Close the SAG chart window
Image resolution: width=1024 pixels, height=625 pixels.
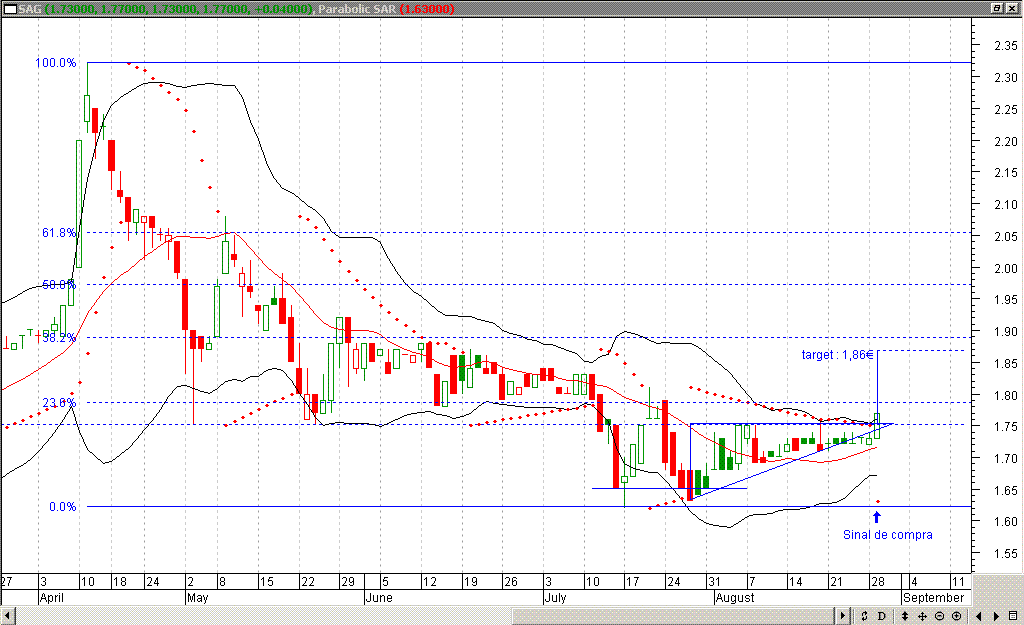pyautogui.click(x=1012, y=8)
